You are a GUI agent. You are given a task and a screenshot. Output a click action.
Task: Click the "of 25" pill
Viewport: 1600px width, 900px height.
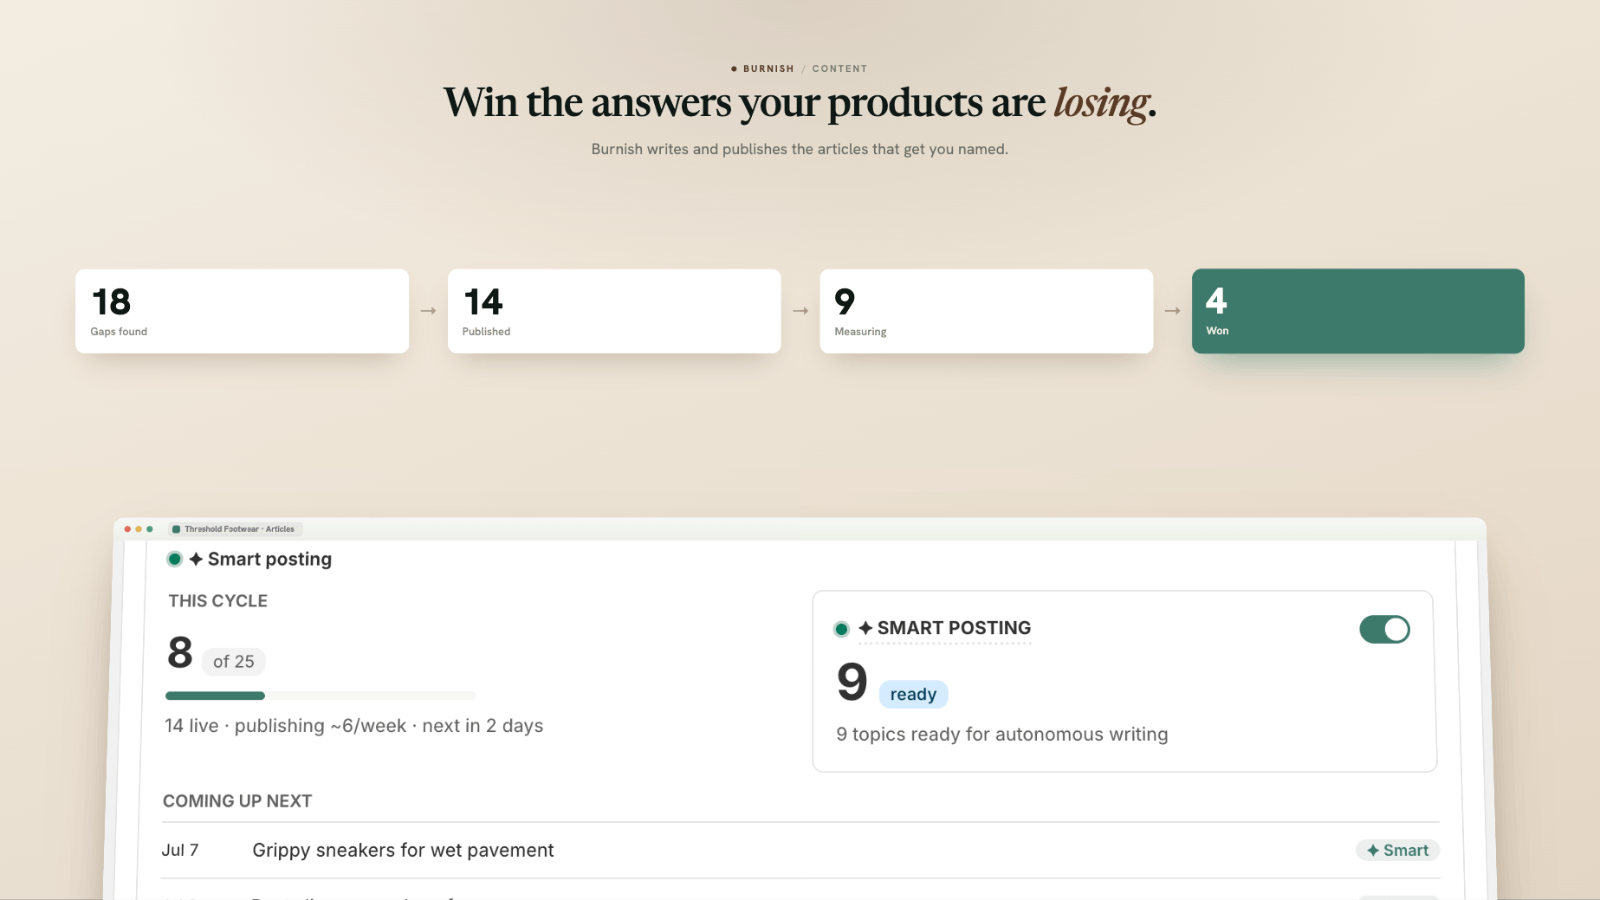click(234, 661)
